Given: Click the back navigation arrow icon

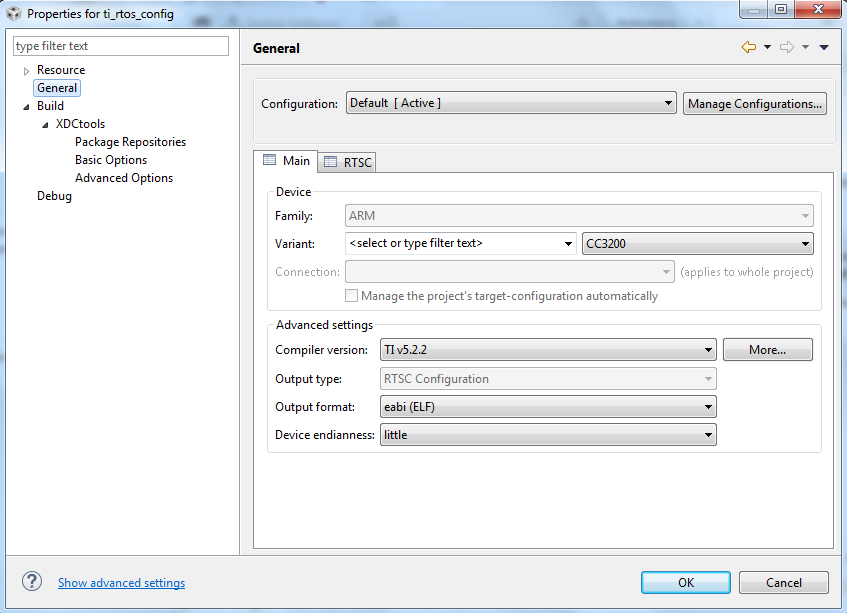Looking at the screenshot, I should [x=748, y=47].
